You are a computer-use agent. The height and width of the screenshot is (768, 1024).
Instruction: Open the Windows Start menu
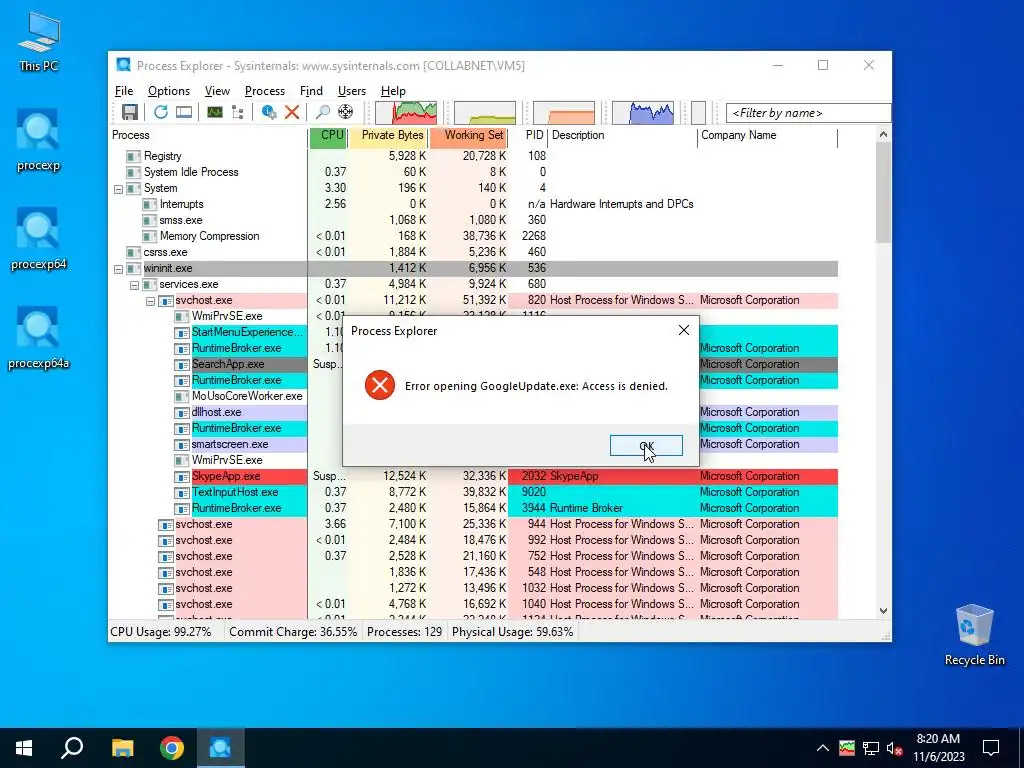coord(24,748)
